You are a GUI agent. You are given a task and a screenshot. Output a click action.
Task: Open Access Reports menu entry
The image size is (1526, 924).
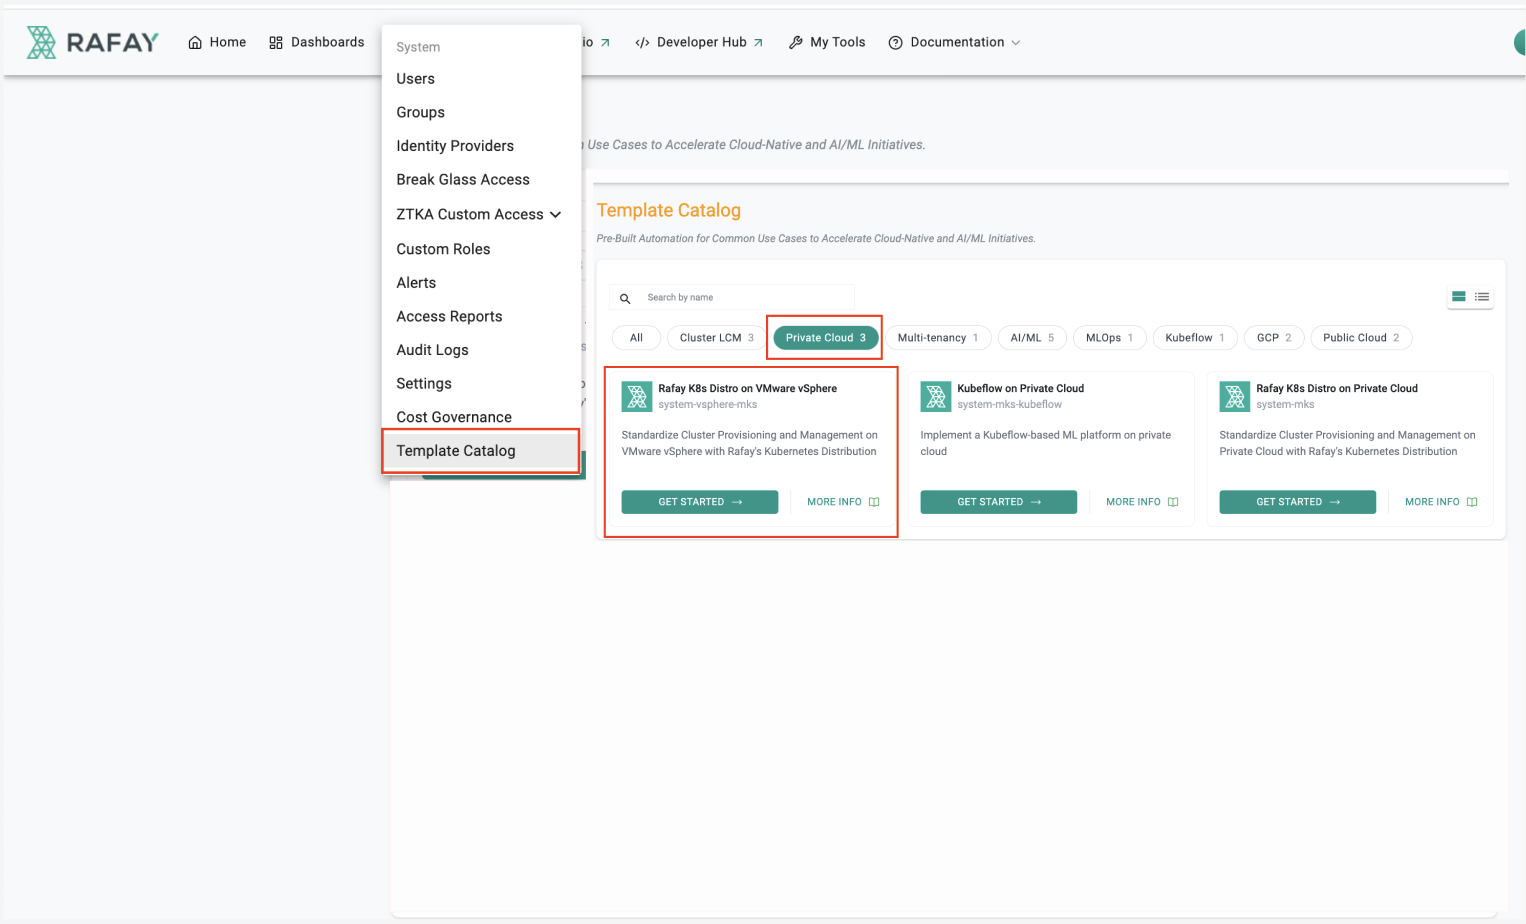(x=481, y=316)
